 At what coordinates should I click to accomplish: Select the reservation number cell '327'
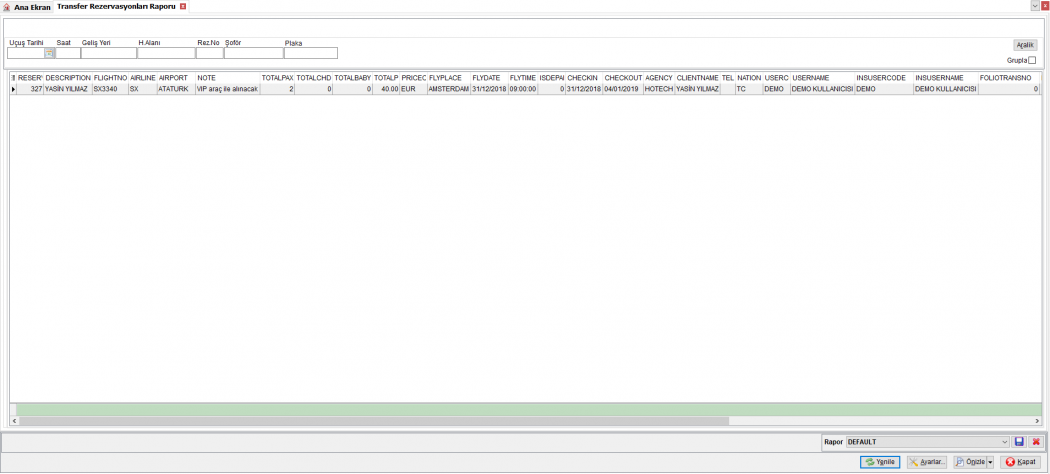(29, 88)
